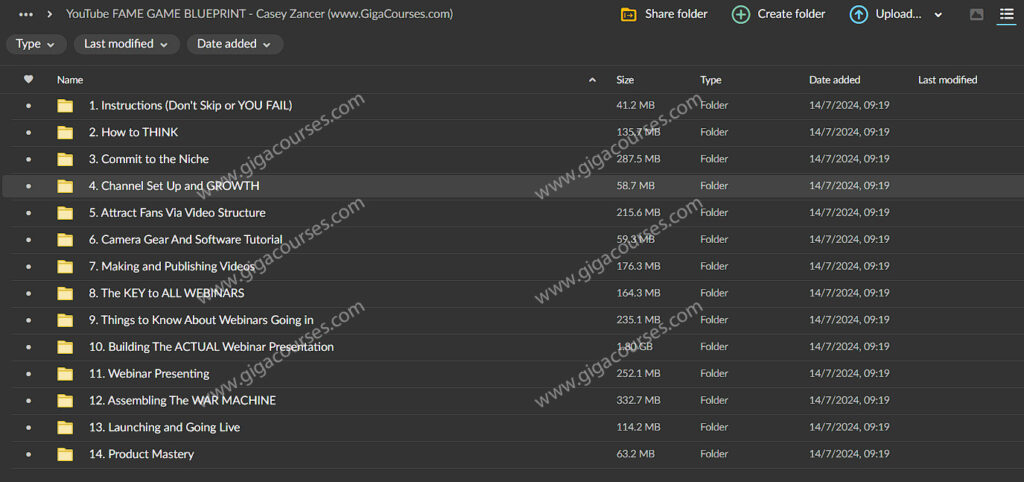Expand the breadcrumb chevron arrow

coord(50,14)
